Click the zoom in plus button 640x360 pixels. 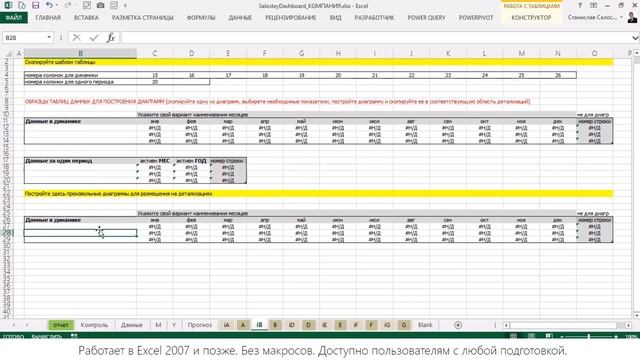[616, 336]
